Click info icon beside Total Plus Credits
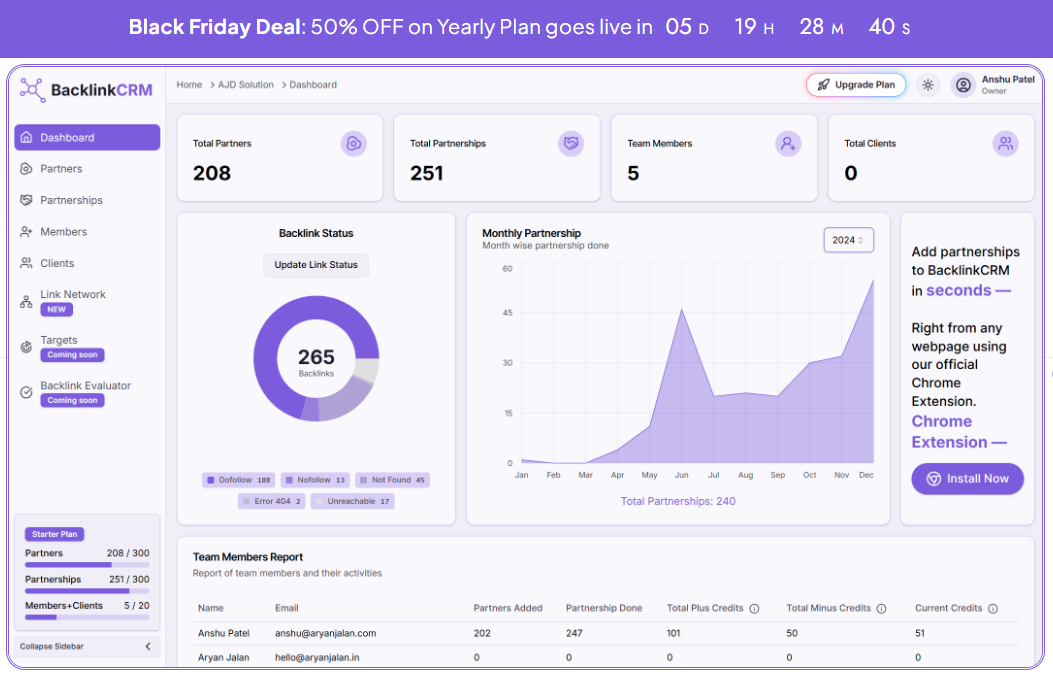Screen dimensions: 1053x681 coord(754,608)
